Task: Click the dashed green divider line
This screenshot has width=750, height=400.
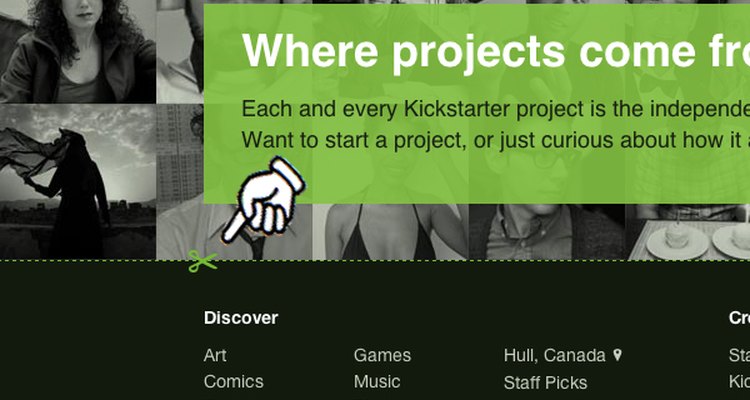Action: [375, 260]
